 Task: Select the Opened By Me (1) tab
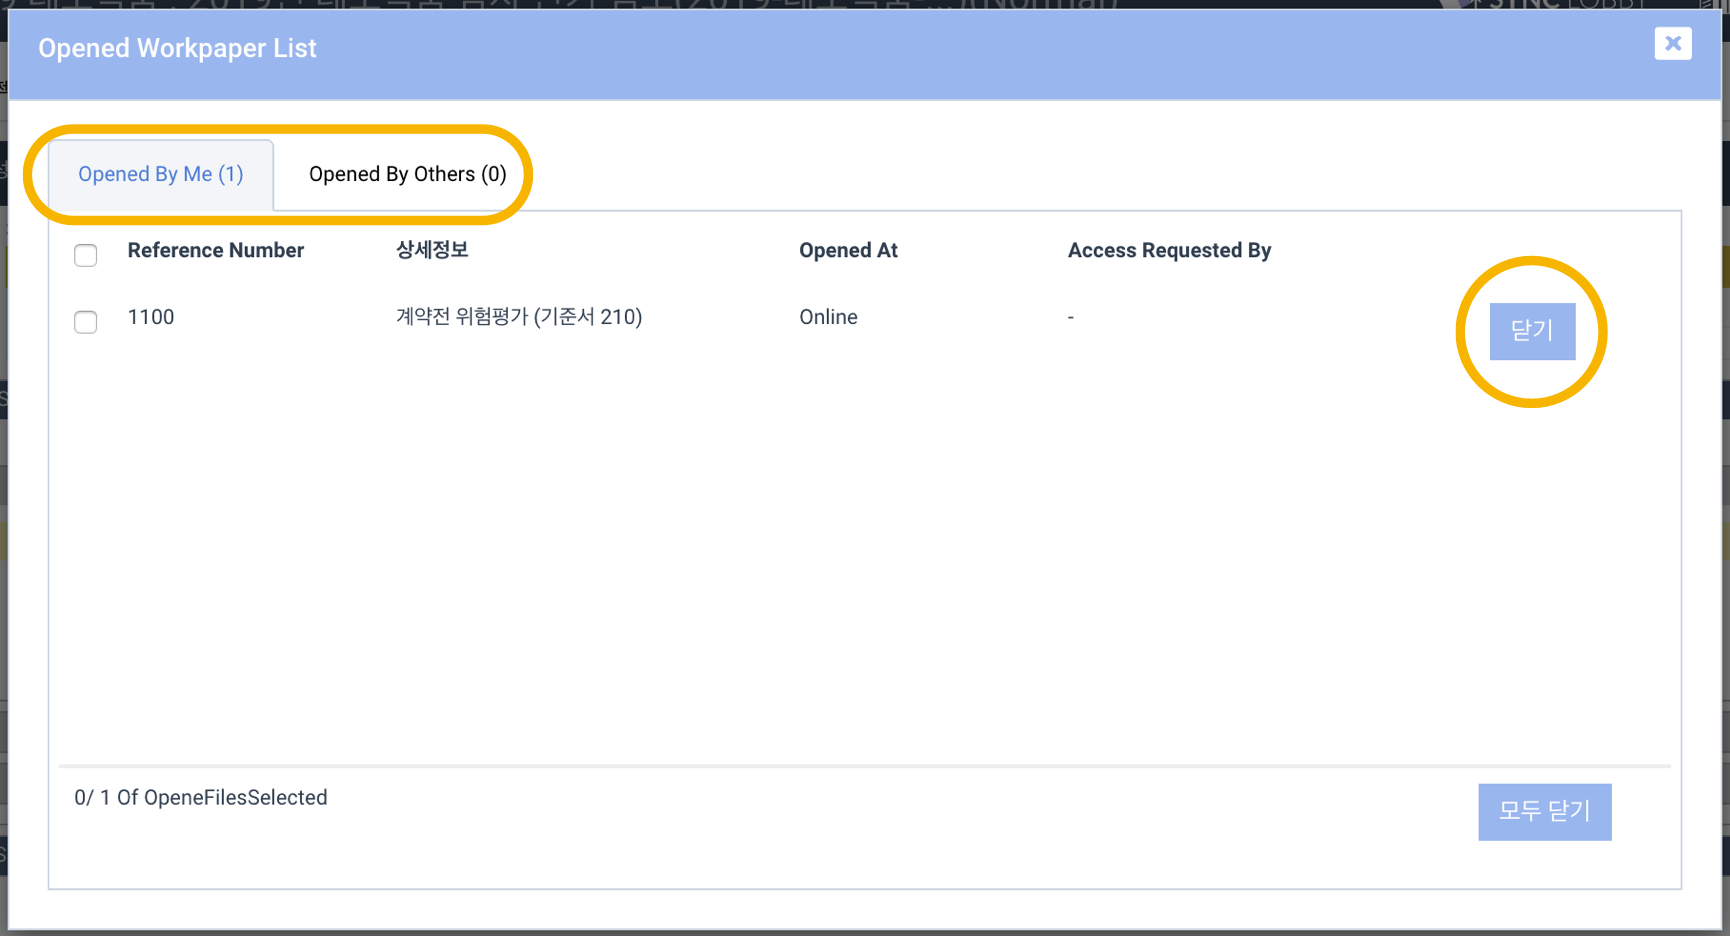tap(161, 173)
